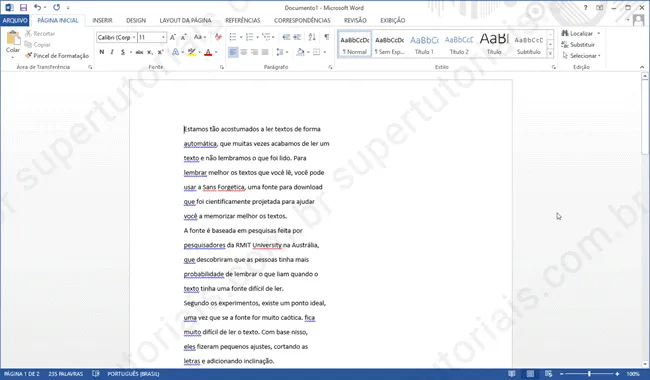Click the vertical scrollbar thumb
Image resolution: width=650 pixels, height=380 pixels.
coord(645,117)
